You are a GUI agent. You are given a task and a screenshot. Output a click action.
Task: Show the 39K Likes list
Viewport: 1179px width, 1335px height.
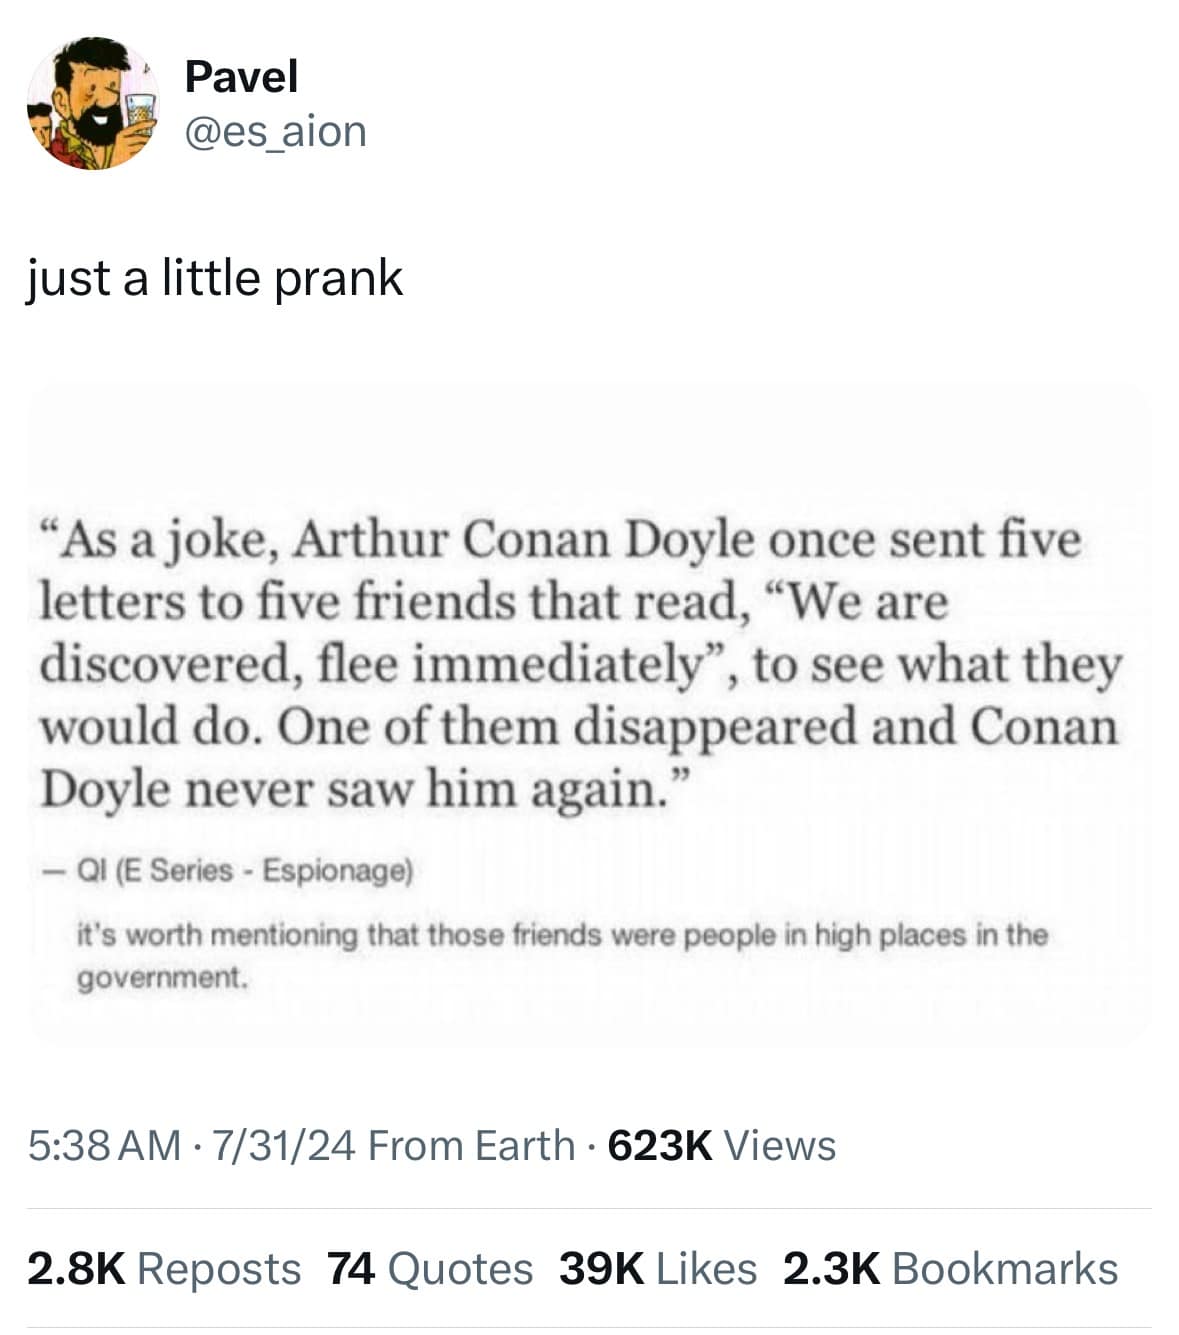pyautogui.click(x=657, y=1269)
